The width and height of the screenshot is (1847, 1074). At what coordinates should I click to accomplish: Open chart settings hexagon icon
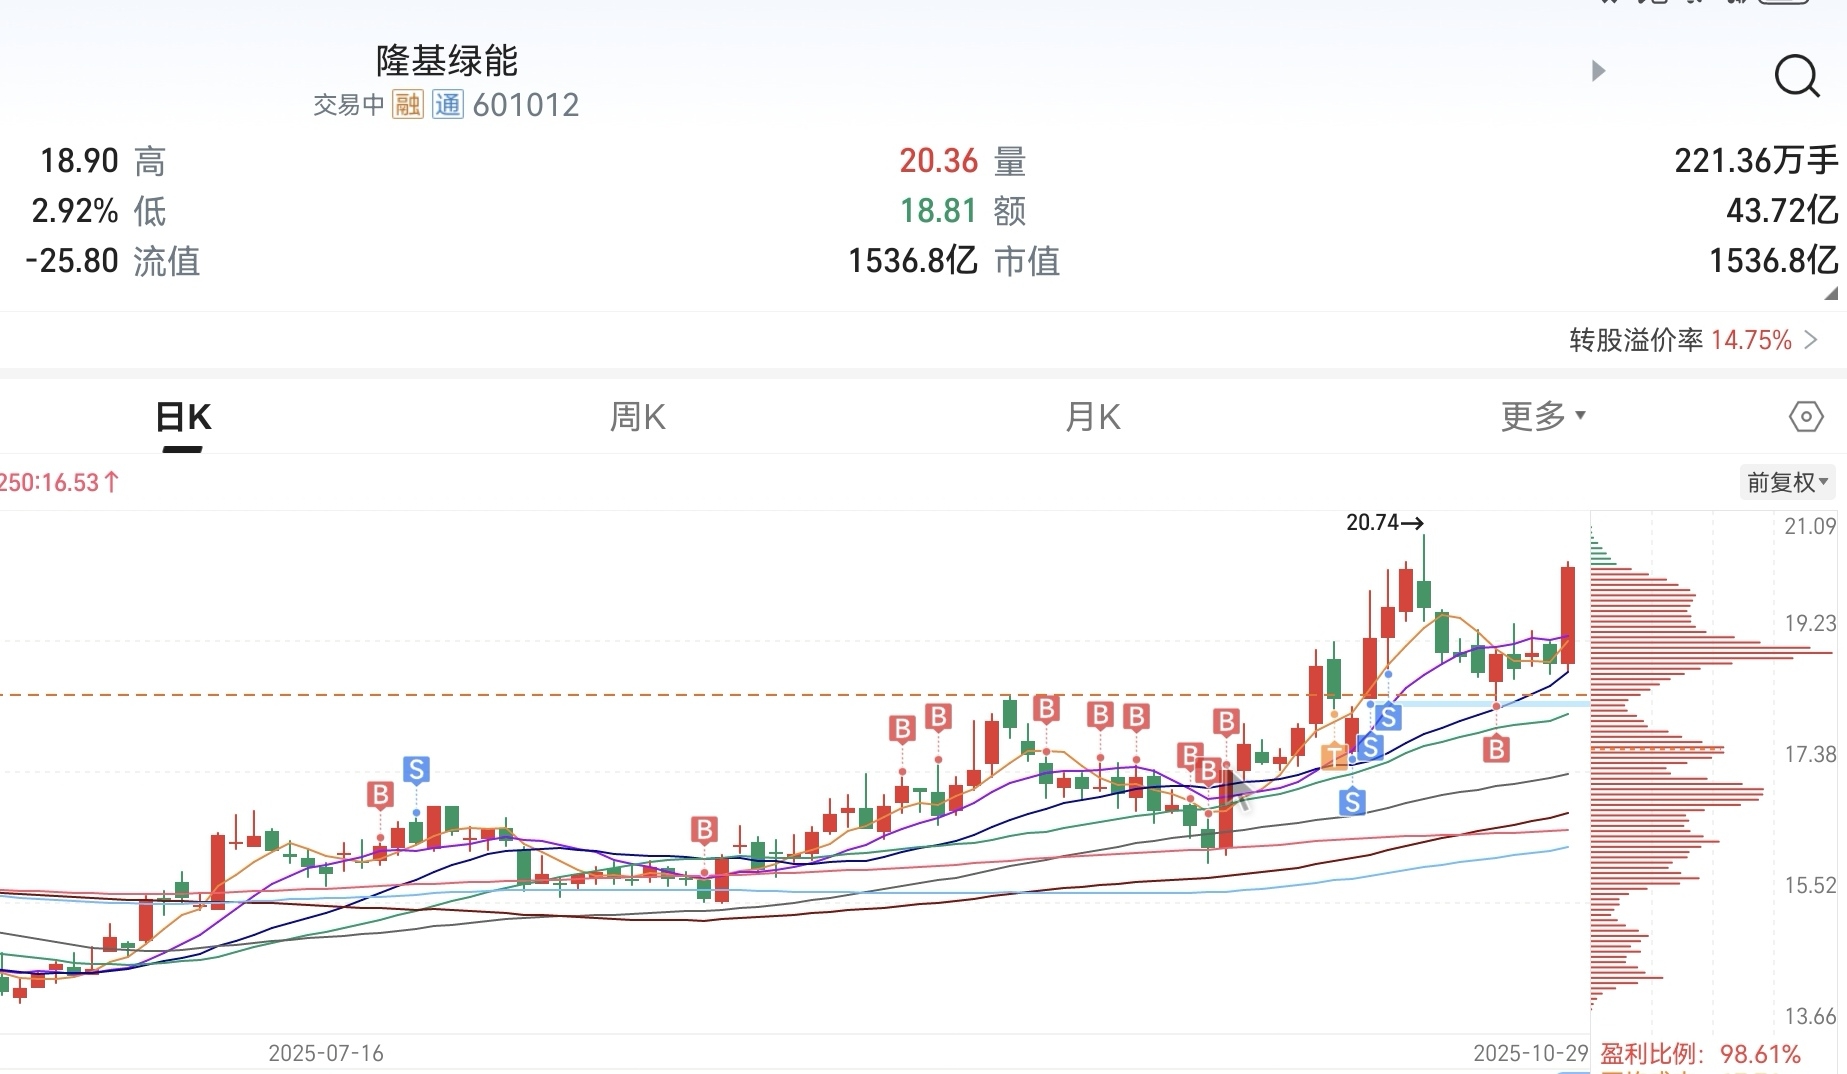1806,417
